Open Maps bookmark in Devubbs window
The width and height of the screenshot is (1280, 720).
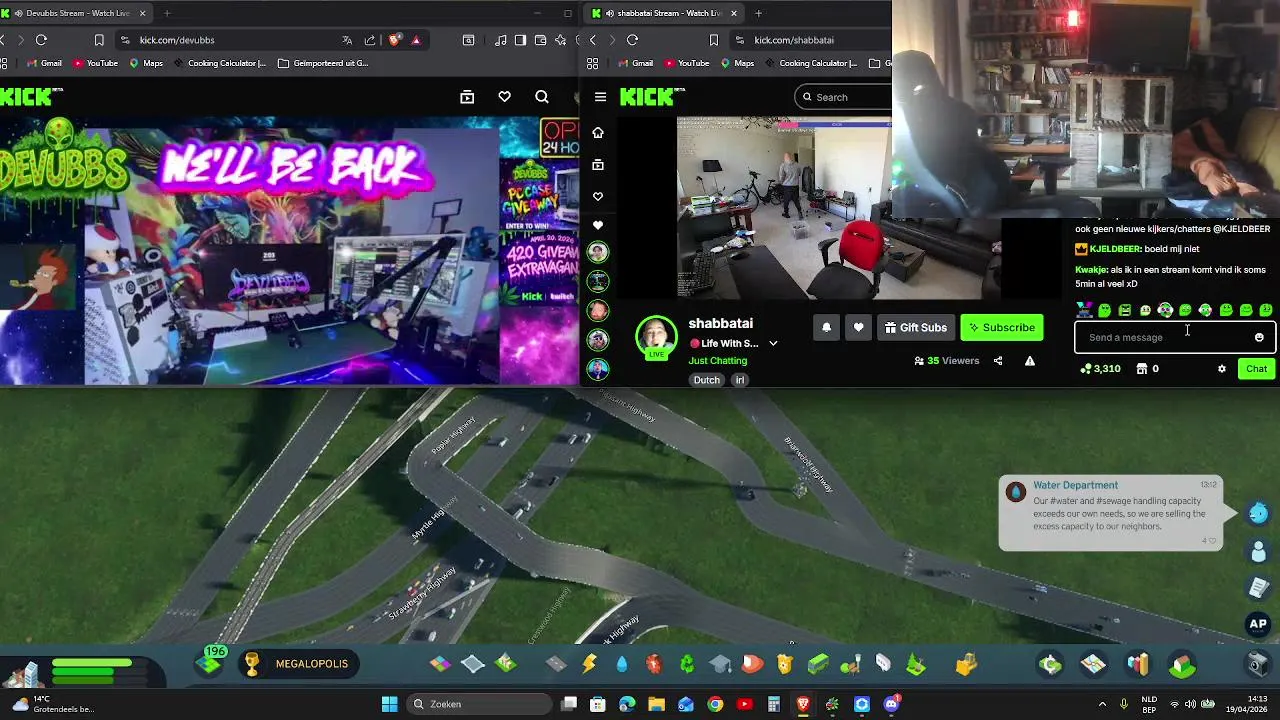tap(146, 63)
